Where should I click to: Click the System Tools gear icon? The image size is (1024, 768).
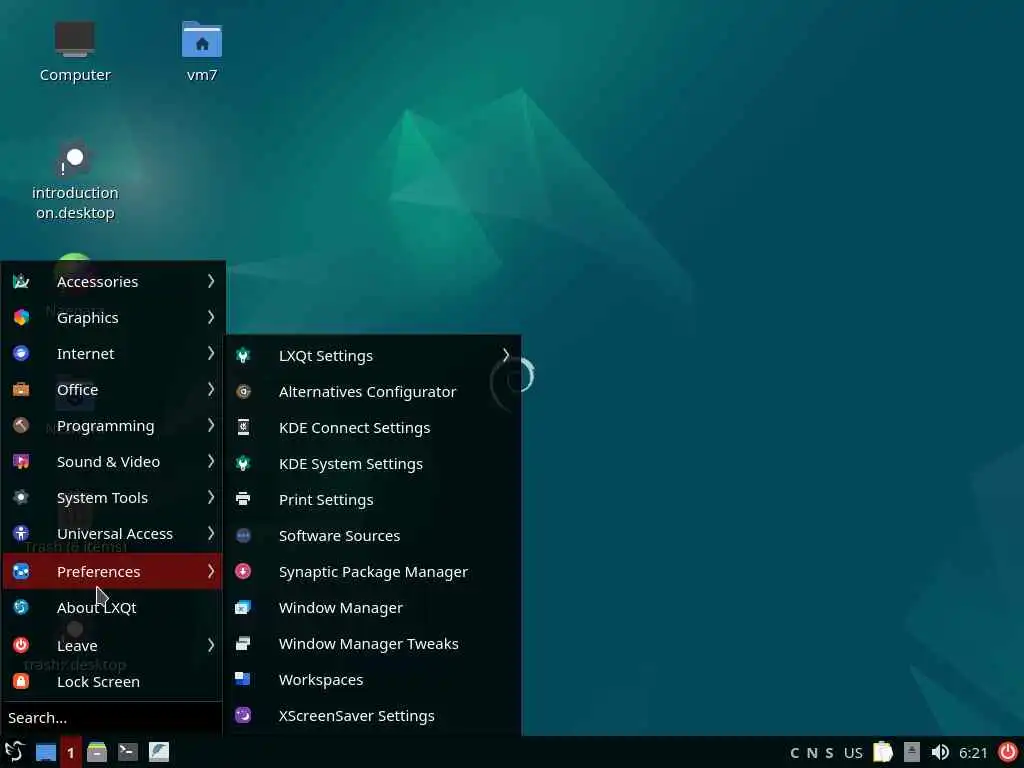[x=21, y=498]
